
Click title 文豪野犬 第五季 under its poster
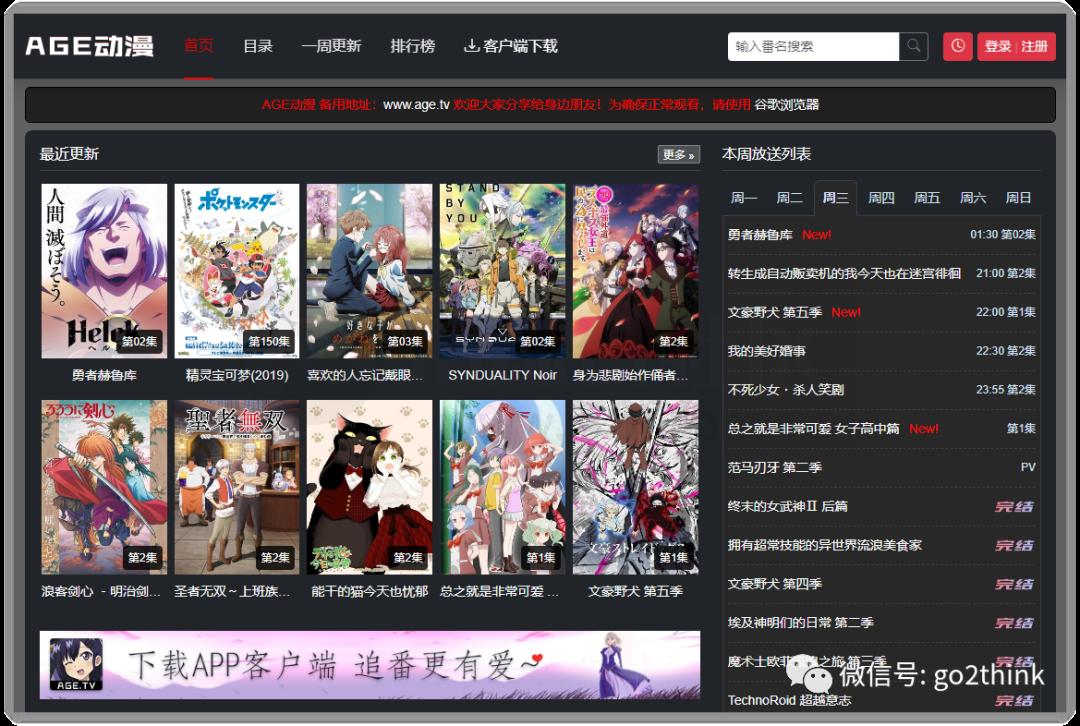pyautogui.click(x=636, y=592)
